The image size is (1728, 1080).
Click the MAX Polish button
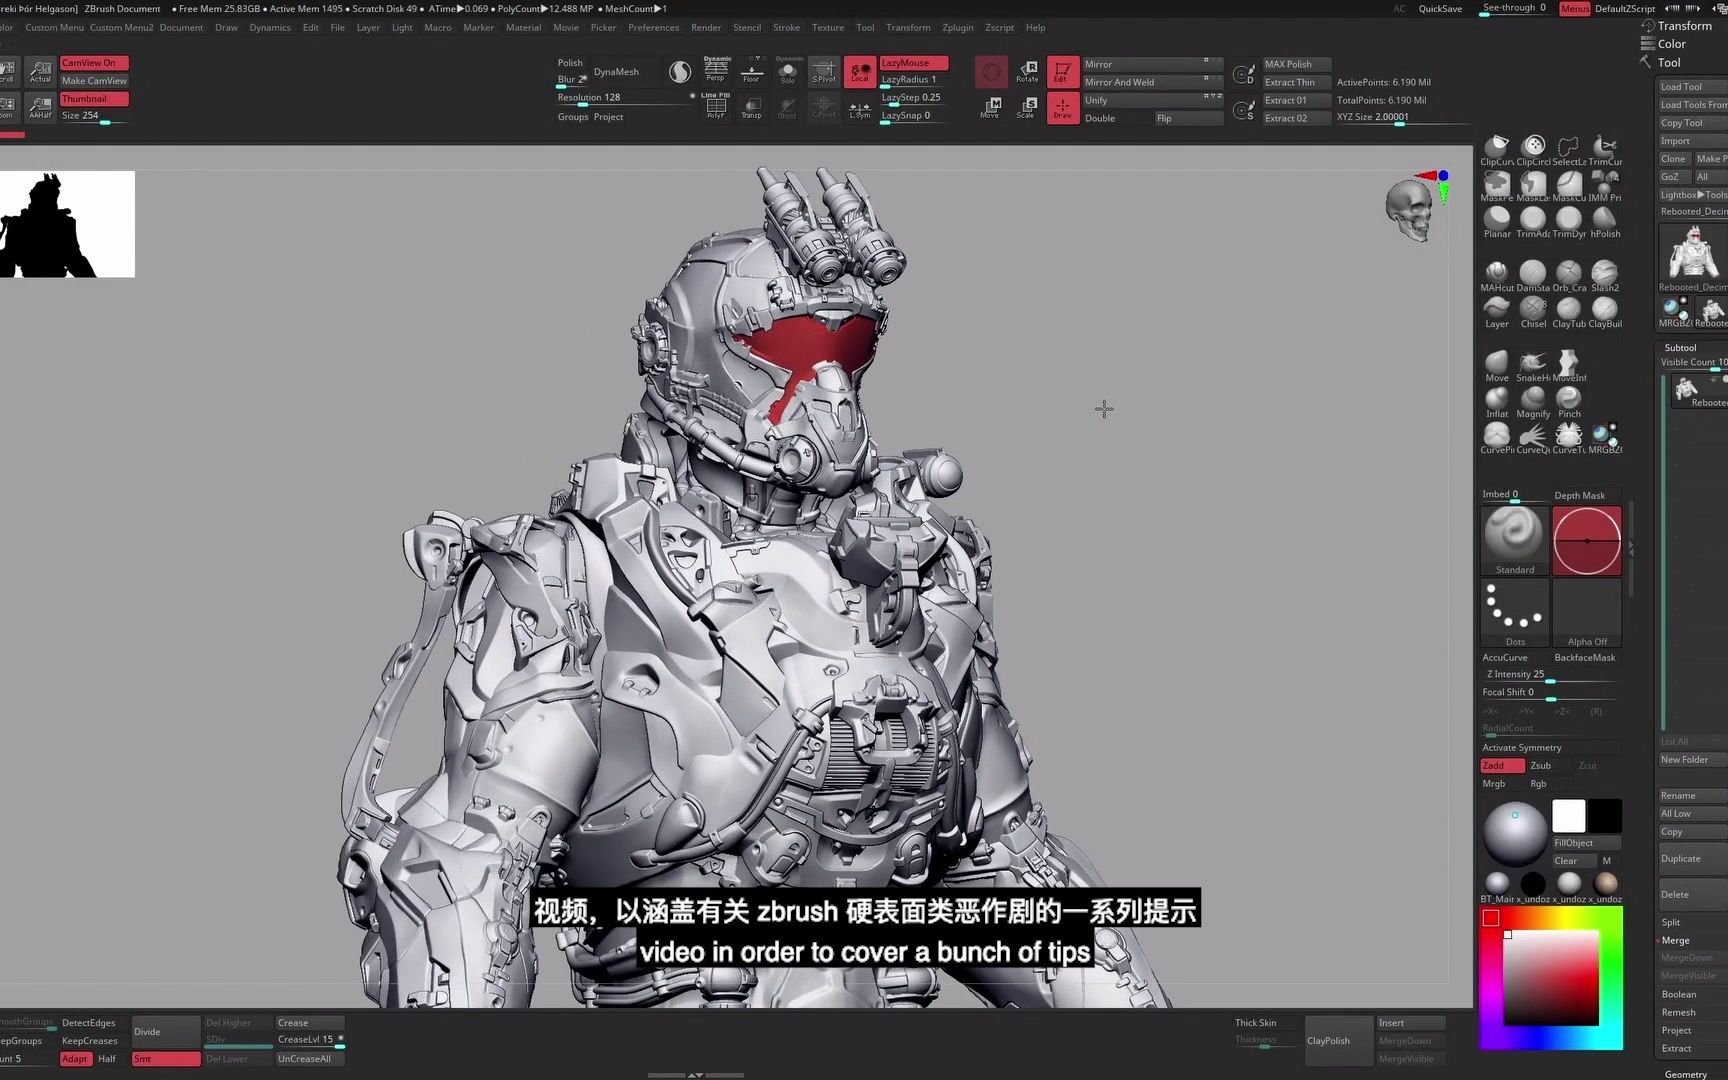(x=1296, y=63)
